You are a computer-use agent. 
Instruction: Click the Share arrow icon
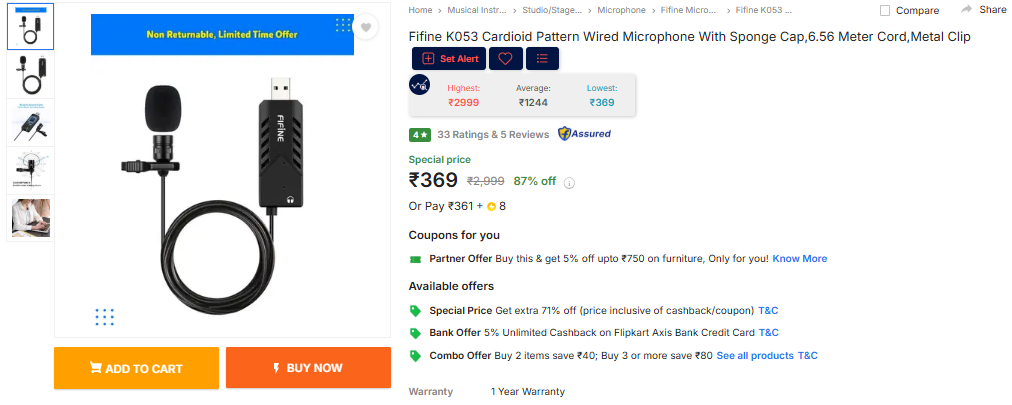click(967, 9)
